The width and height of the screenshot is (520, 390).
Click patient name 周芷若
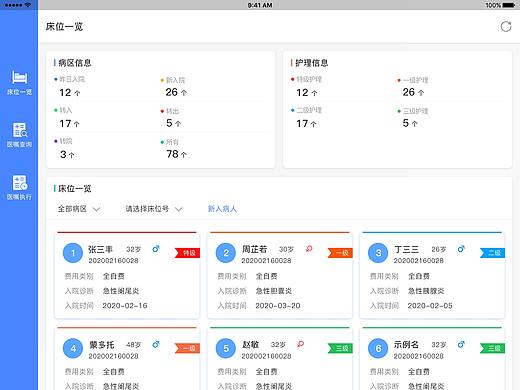click(x=254, y=249)
